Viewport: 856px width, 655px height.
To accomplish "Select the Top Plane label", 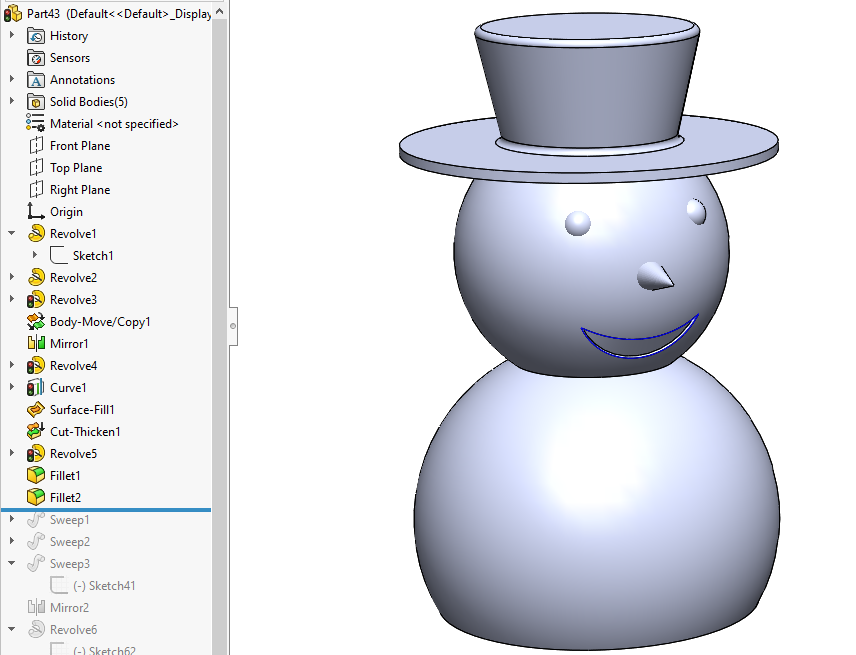I will 76,168.
